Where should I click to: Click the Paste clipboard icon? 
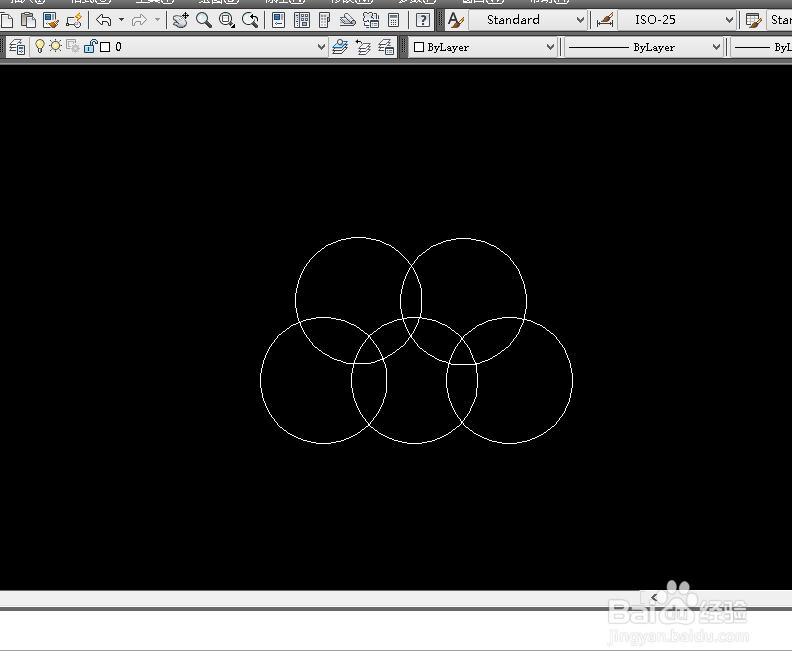tap(29, 20)
